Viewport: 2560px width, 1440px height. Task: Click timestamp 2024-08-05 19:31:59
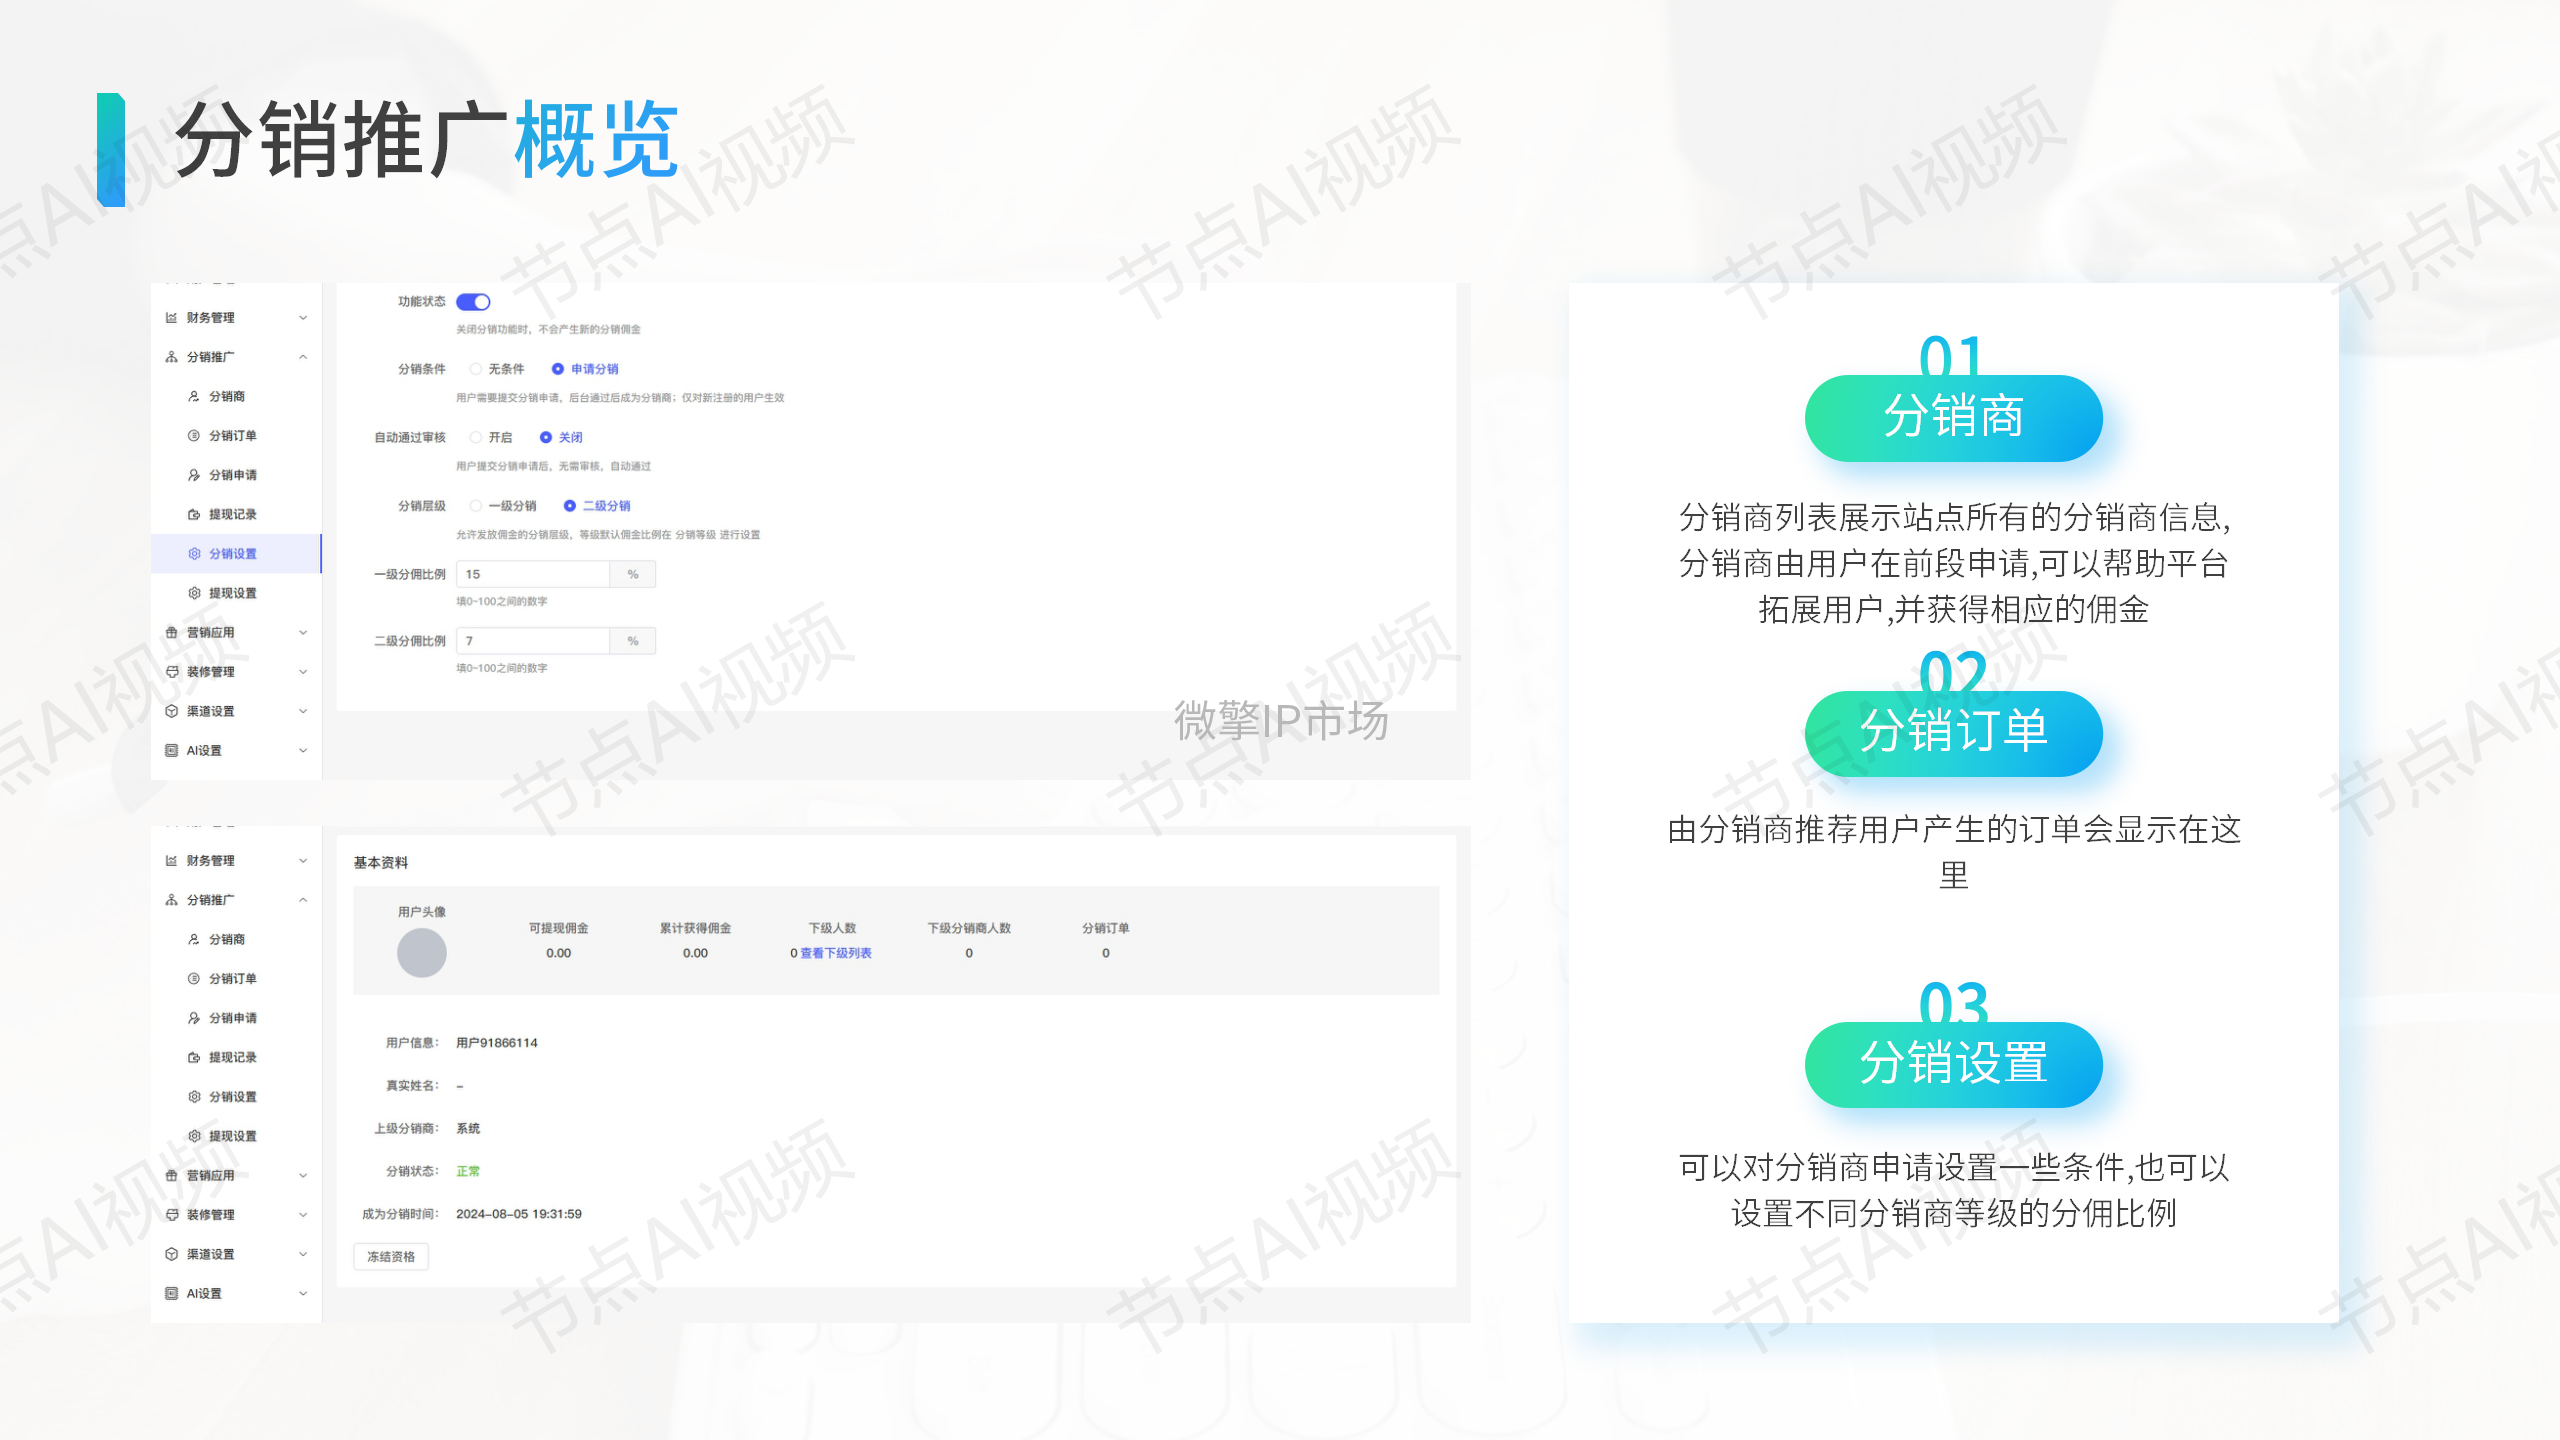click(519, 1215)
